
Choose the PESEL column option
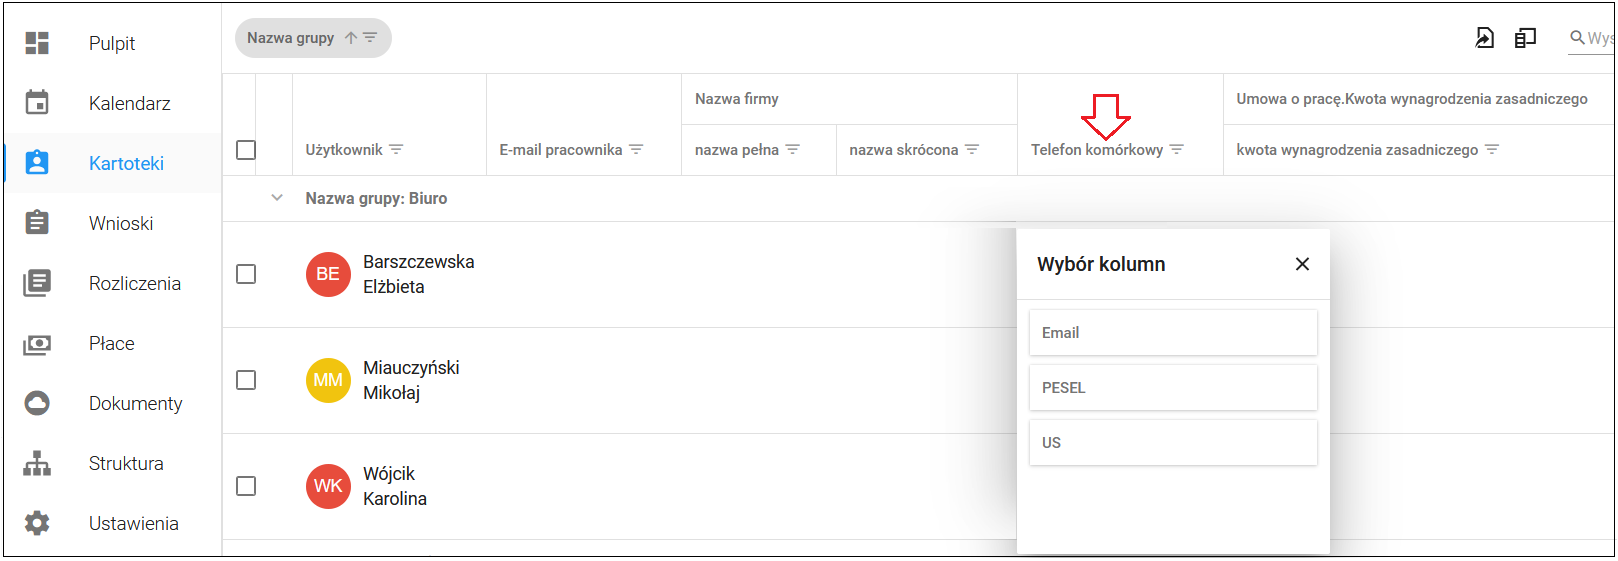point(1173,388)
